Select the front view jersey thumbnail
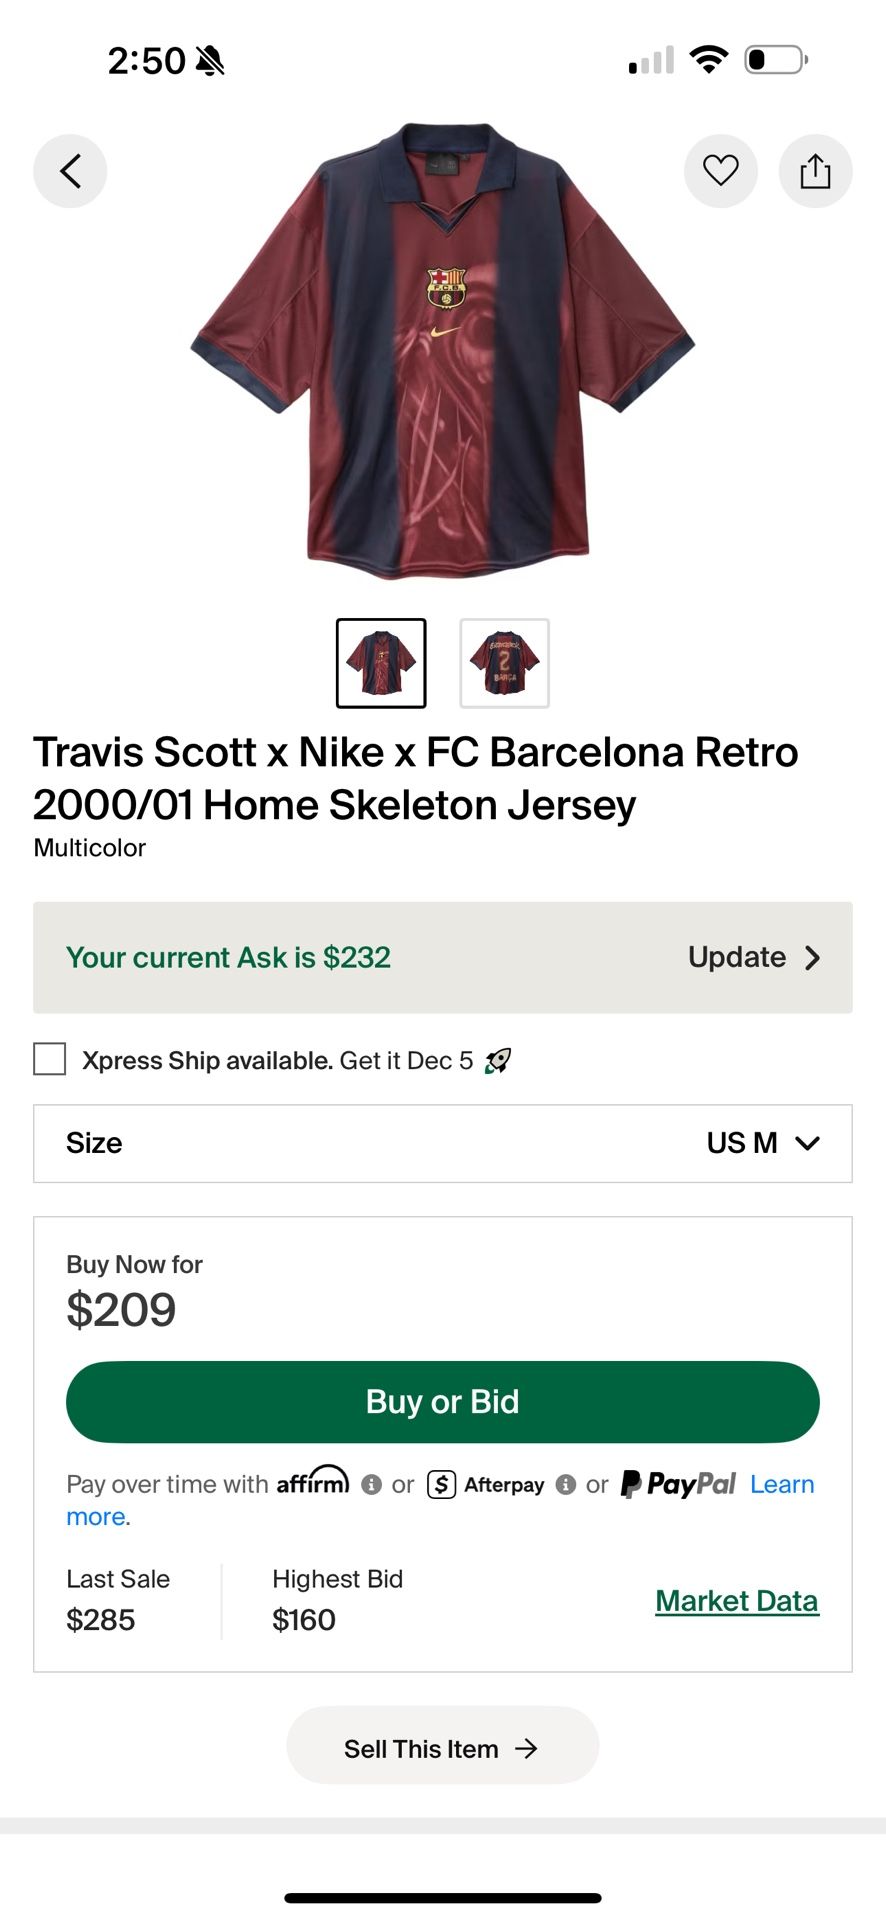The height and width of the screenshot is (1920, 886). click(x=381, y=663)
